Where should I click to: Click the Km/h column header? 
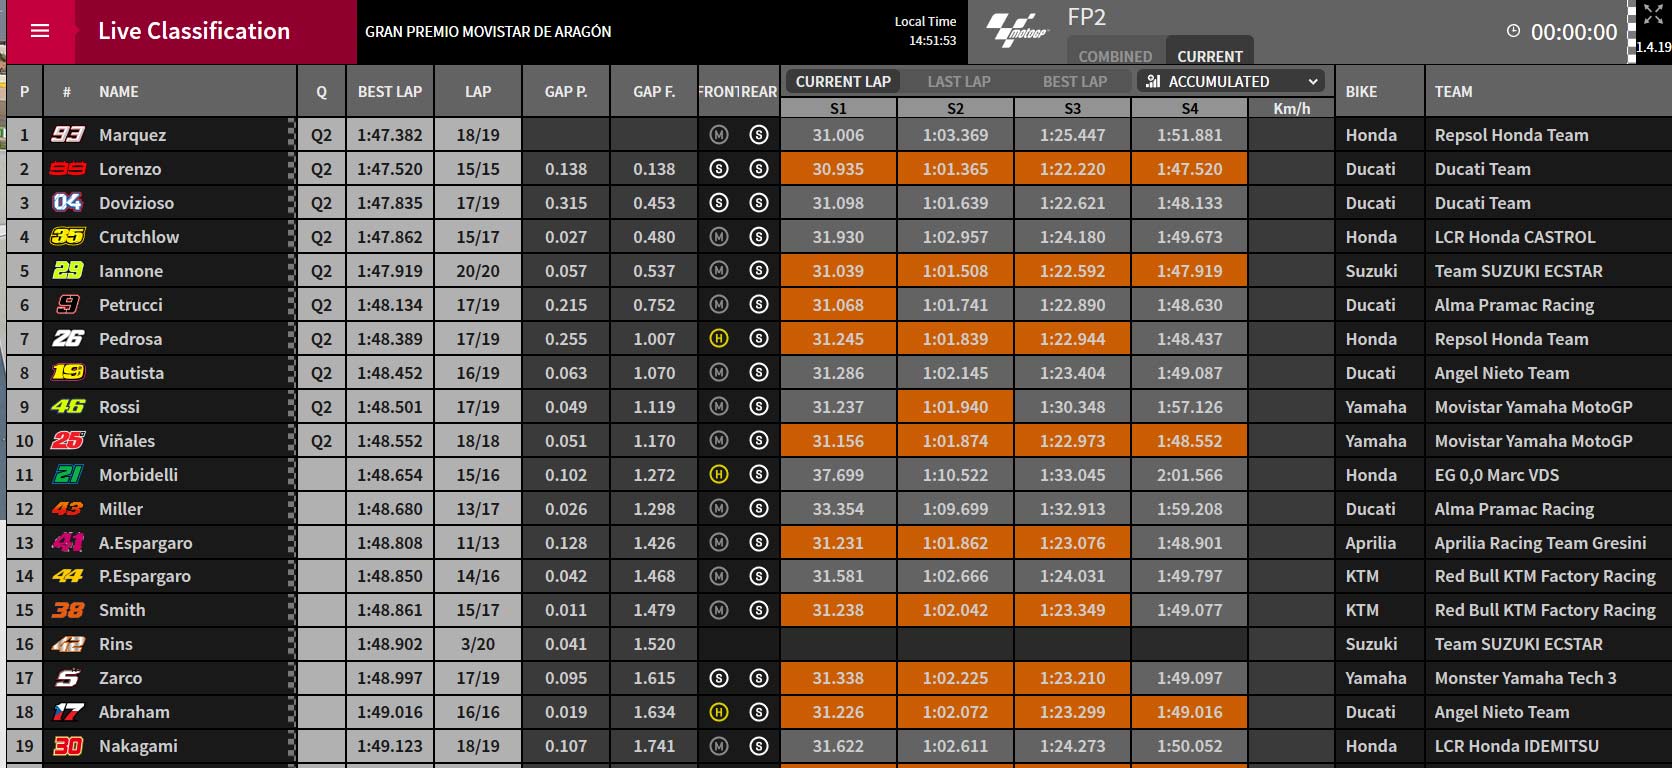[x=1291, y=108]
